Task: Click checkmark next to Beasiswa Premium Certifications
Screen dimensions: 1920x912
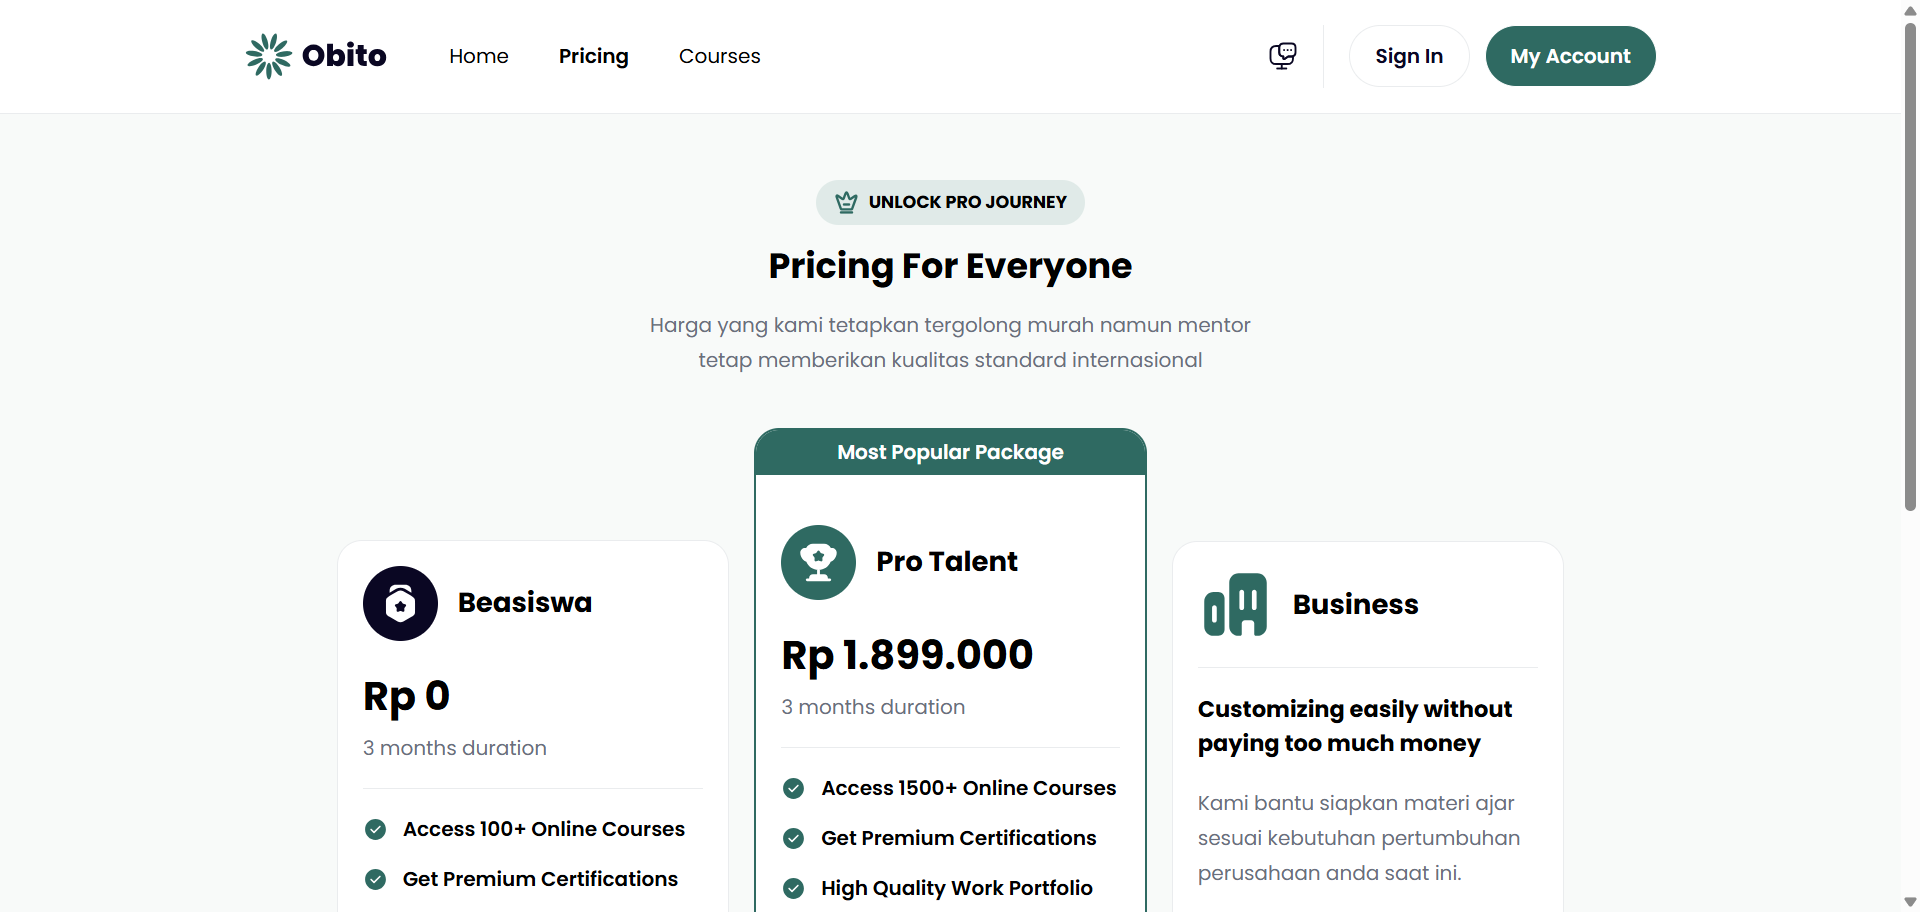Action: (376, 879)
